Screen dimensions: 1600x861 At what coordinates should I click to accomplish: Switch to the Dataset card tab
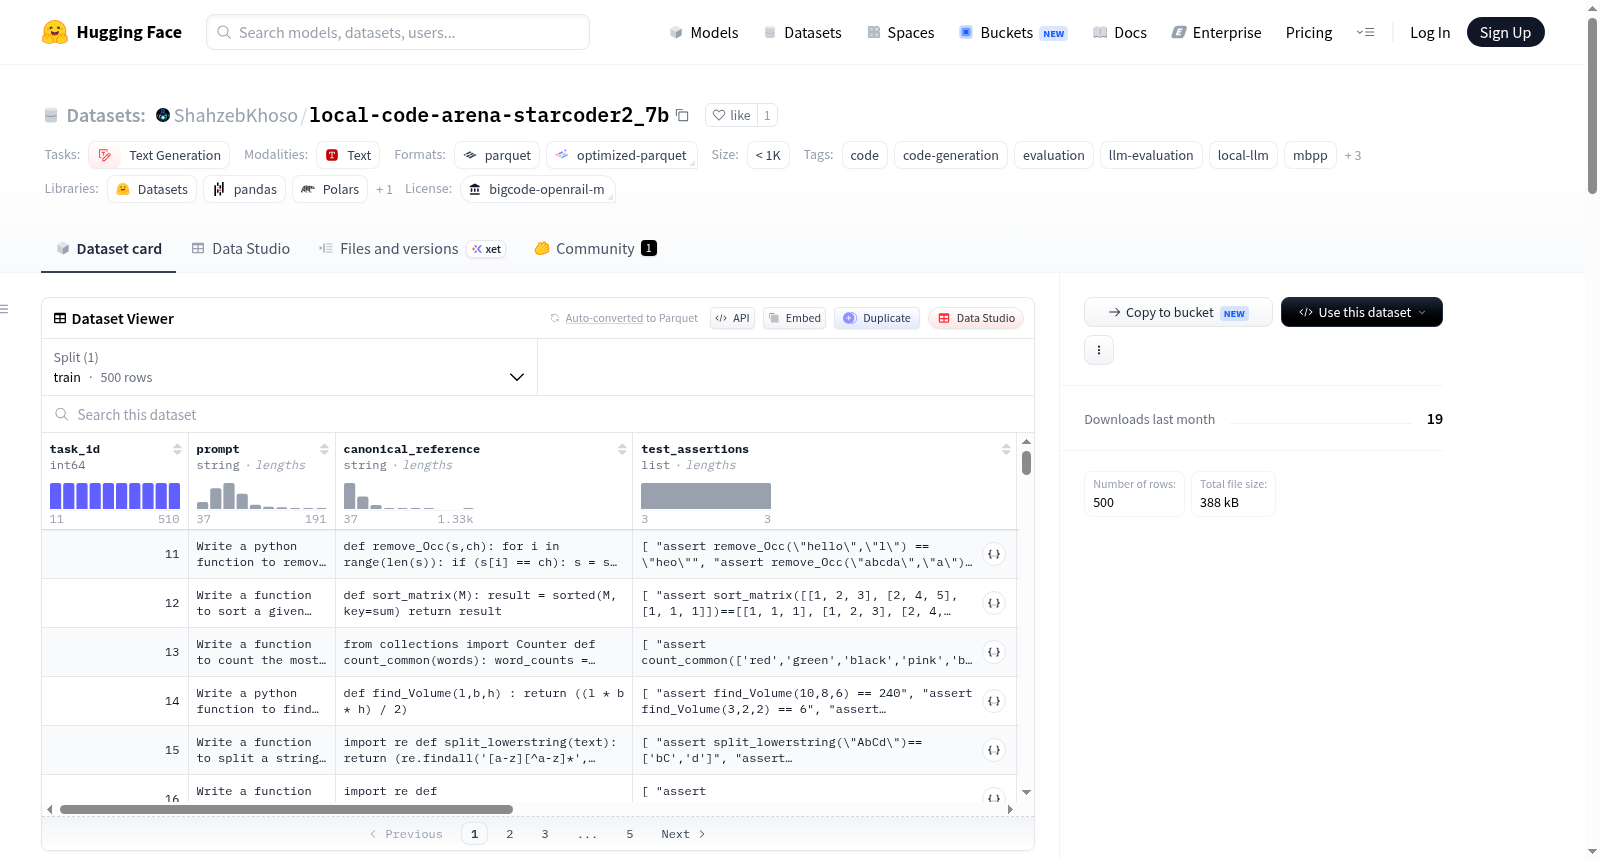(x=108, y=249)
